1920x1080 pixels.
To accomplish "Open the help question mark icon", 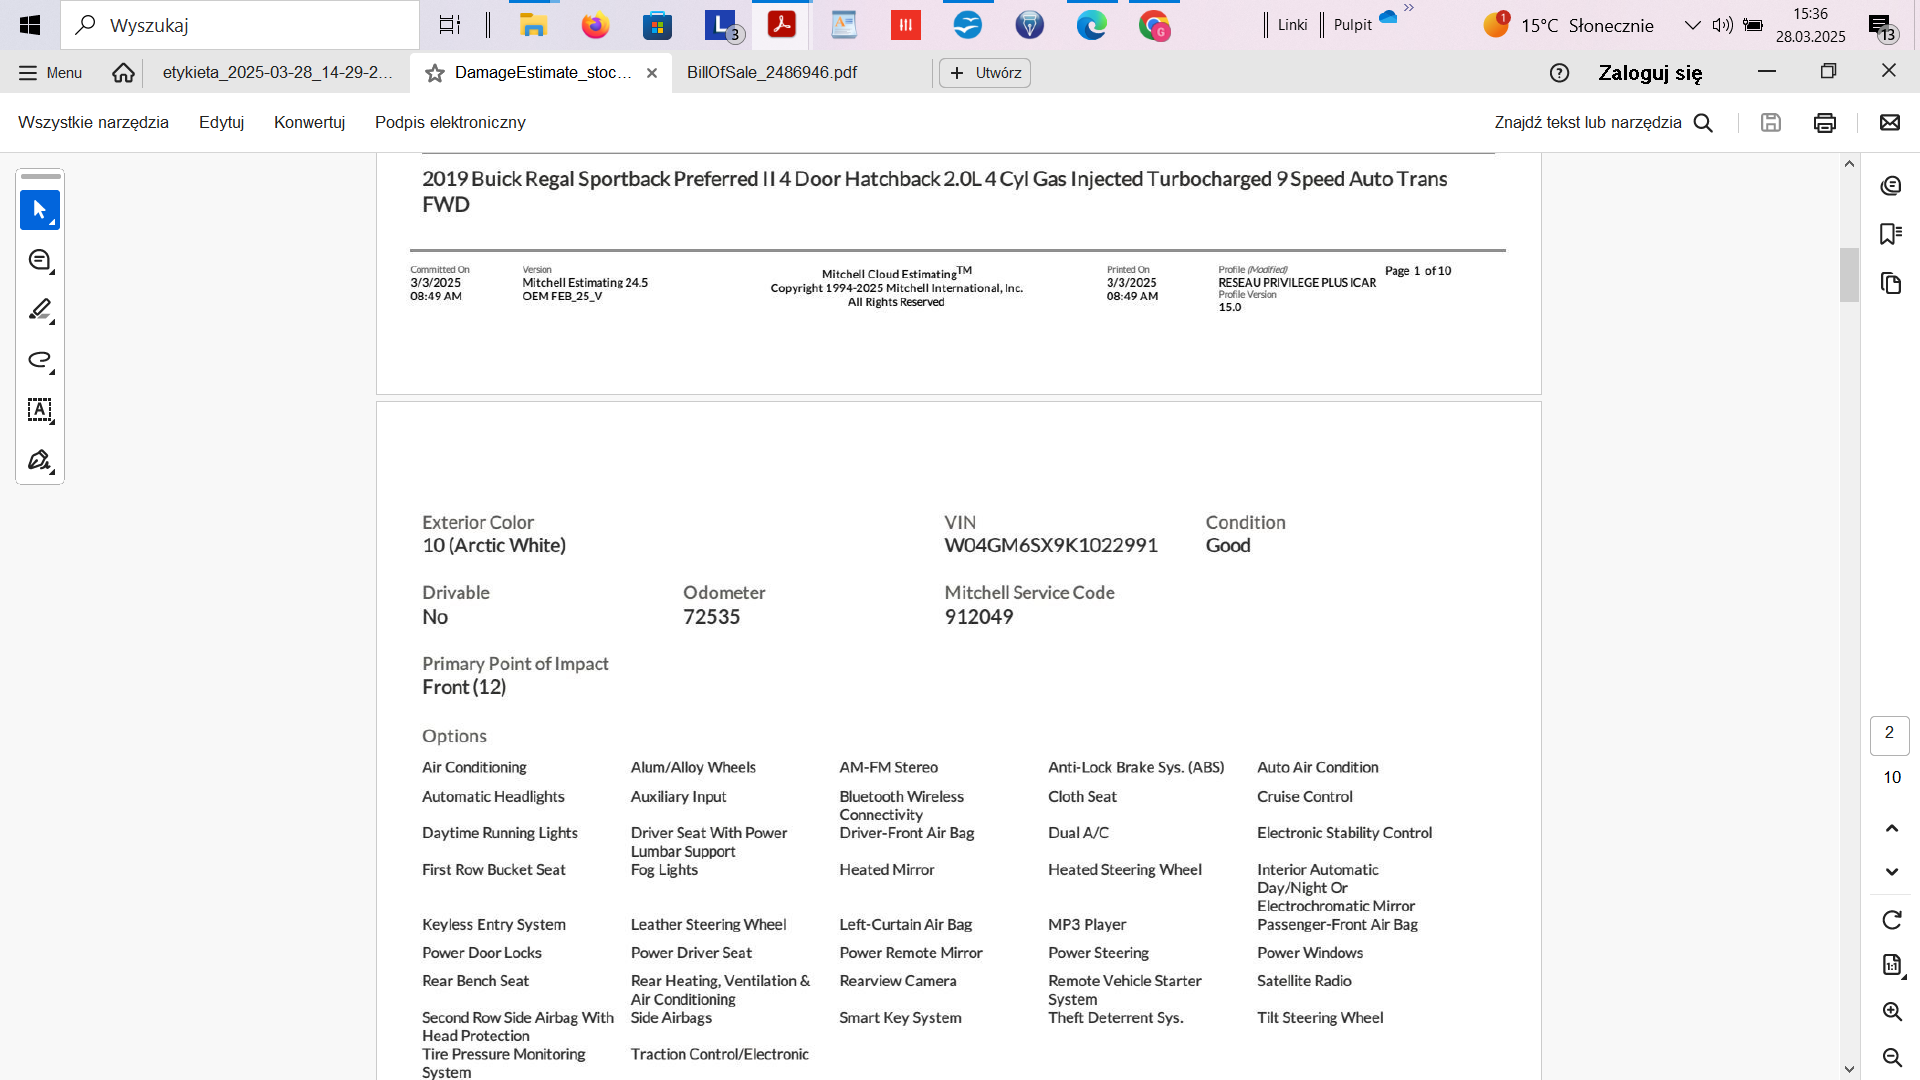I will pos(1559,73).
